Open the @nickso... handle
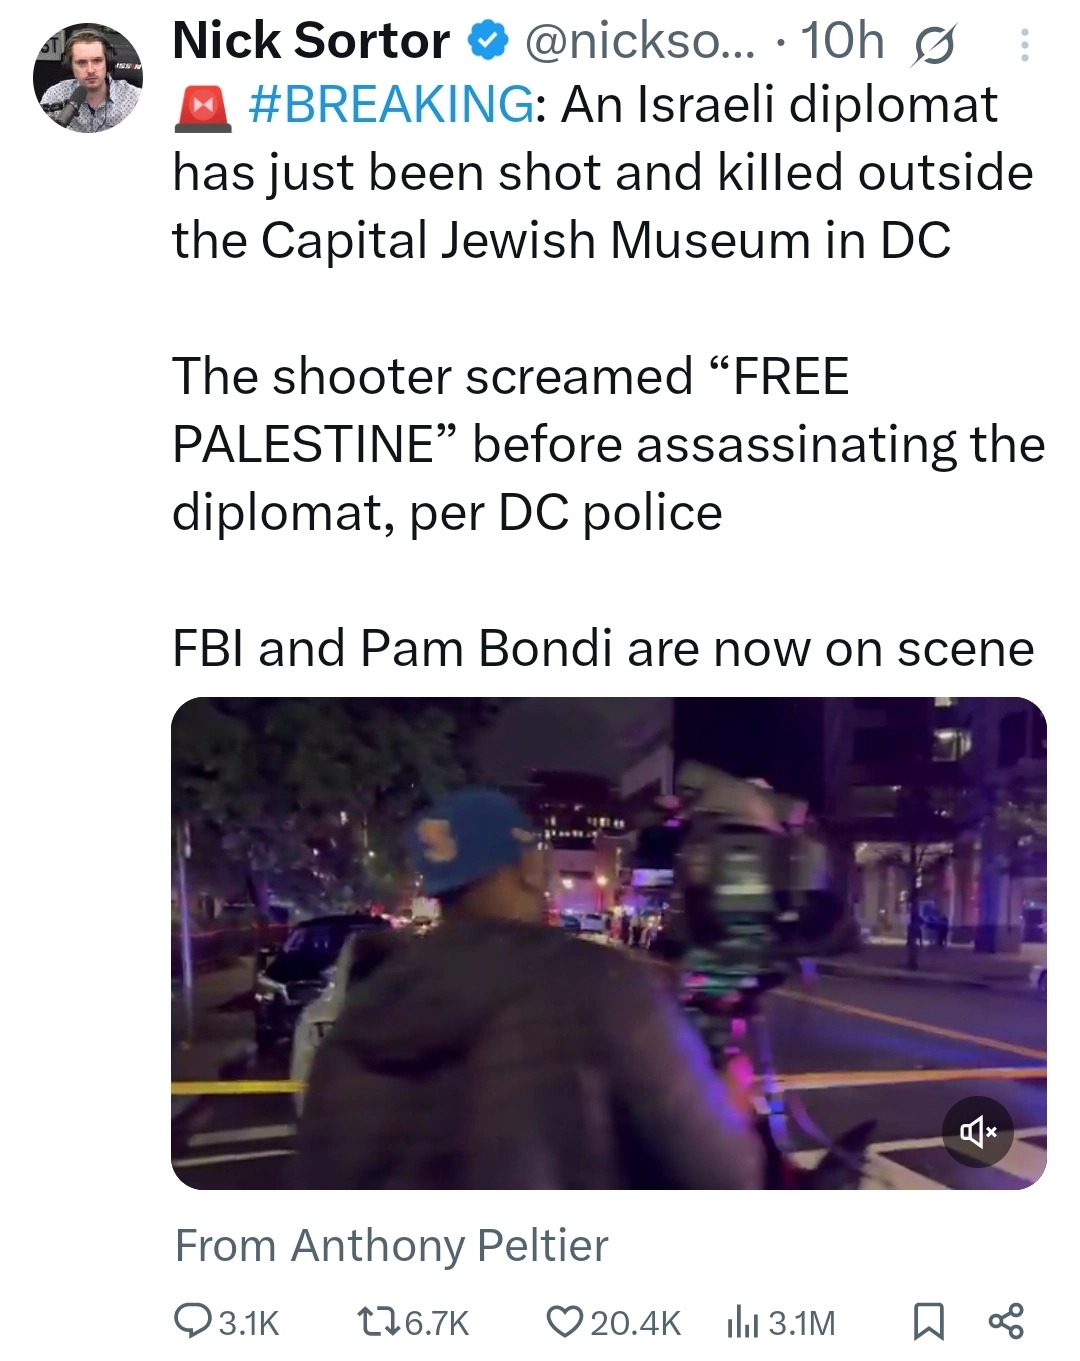 coord(639,42)
